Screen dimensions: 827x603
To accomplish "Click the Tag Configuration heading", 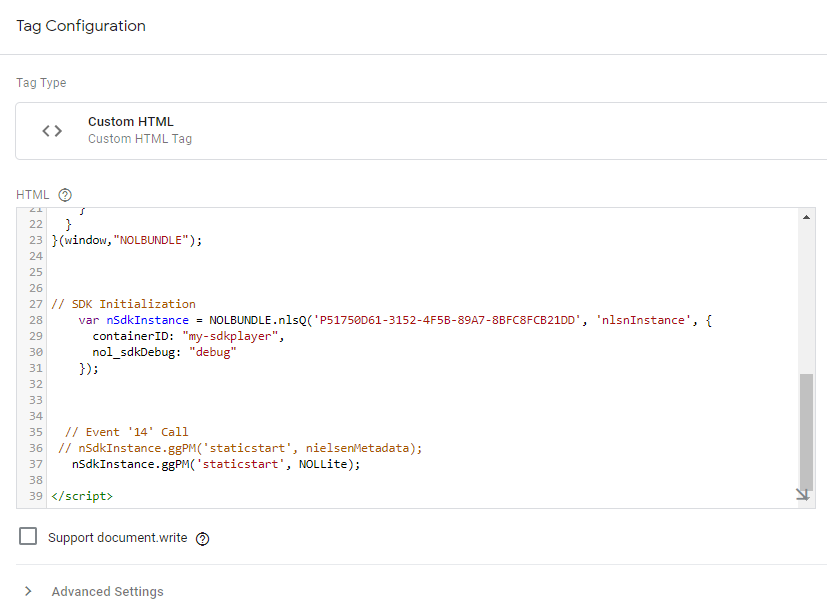I will (81, 26).
